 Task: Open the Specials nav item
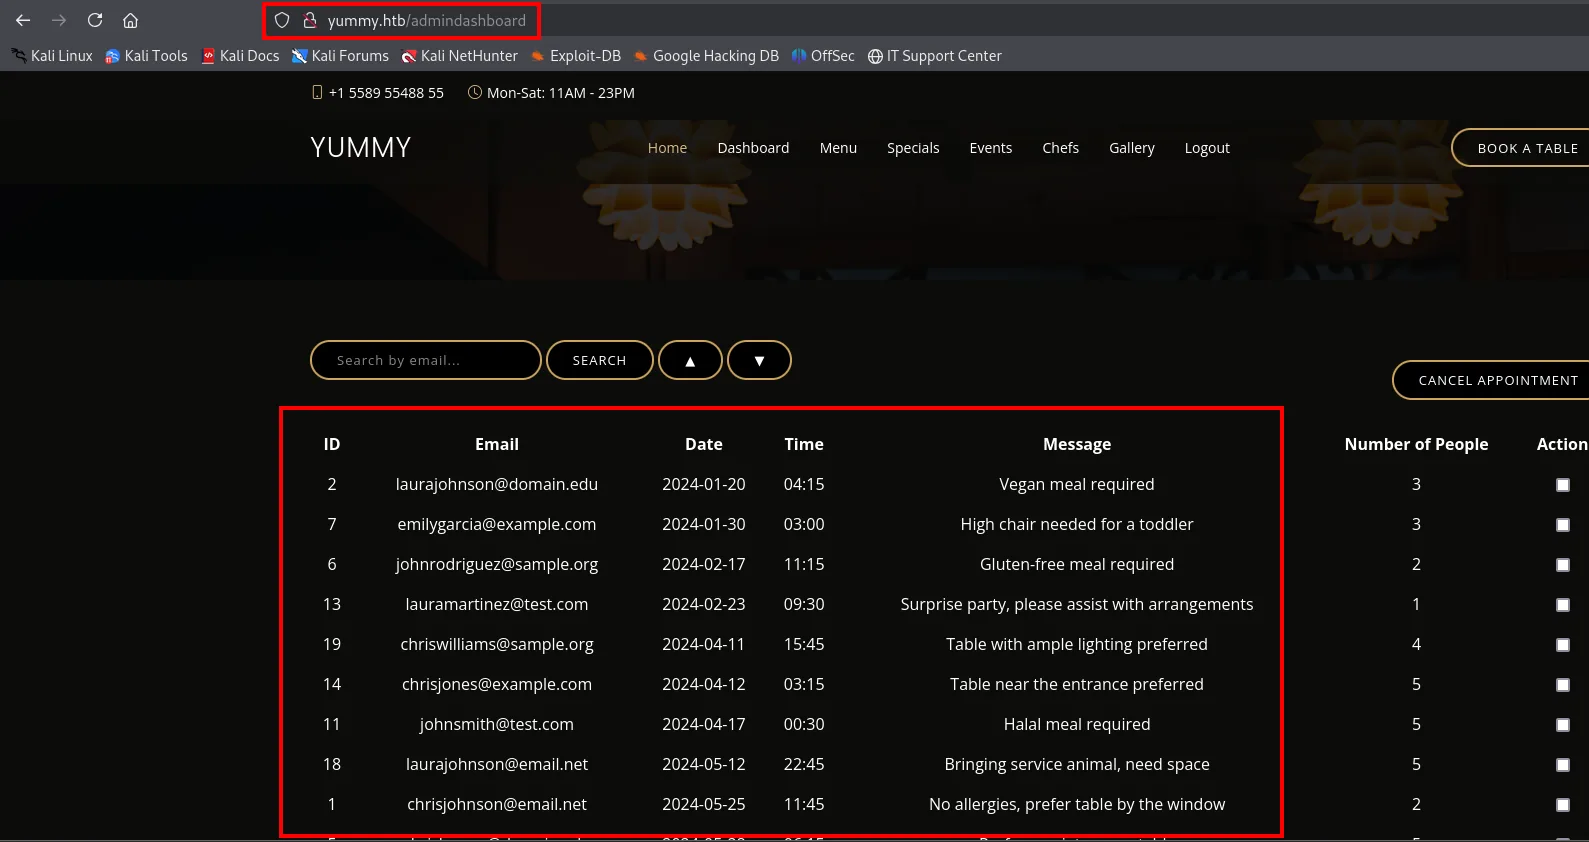[913, 148]
